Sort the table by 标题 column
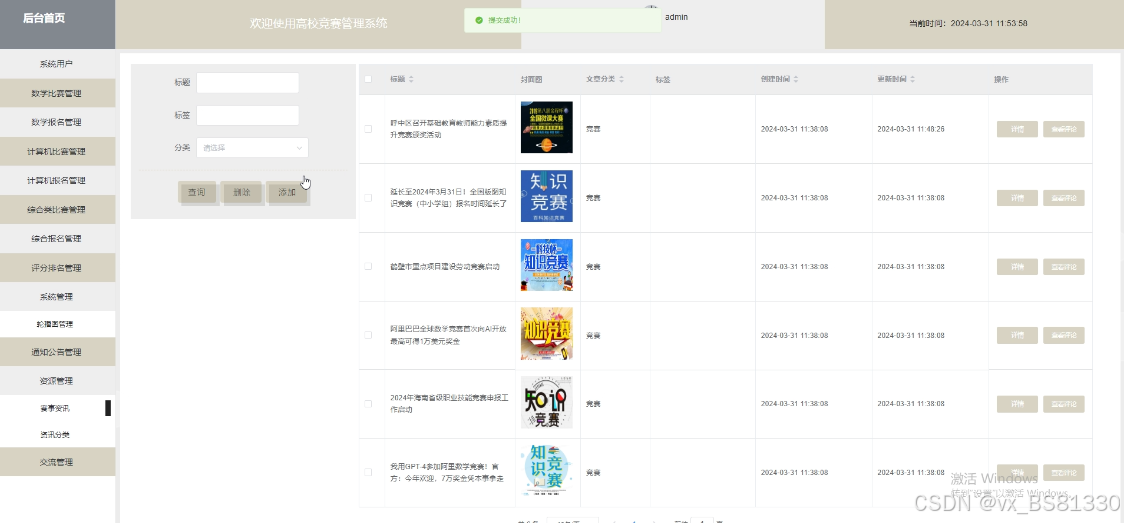 (x=411, y=80)
